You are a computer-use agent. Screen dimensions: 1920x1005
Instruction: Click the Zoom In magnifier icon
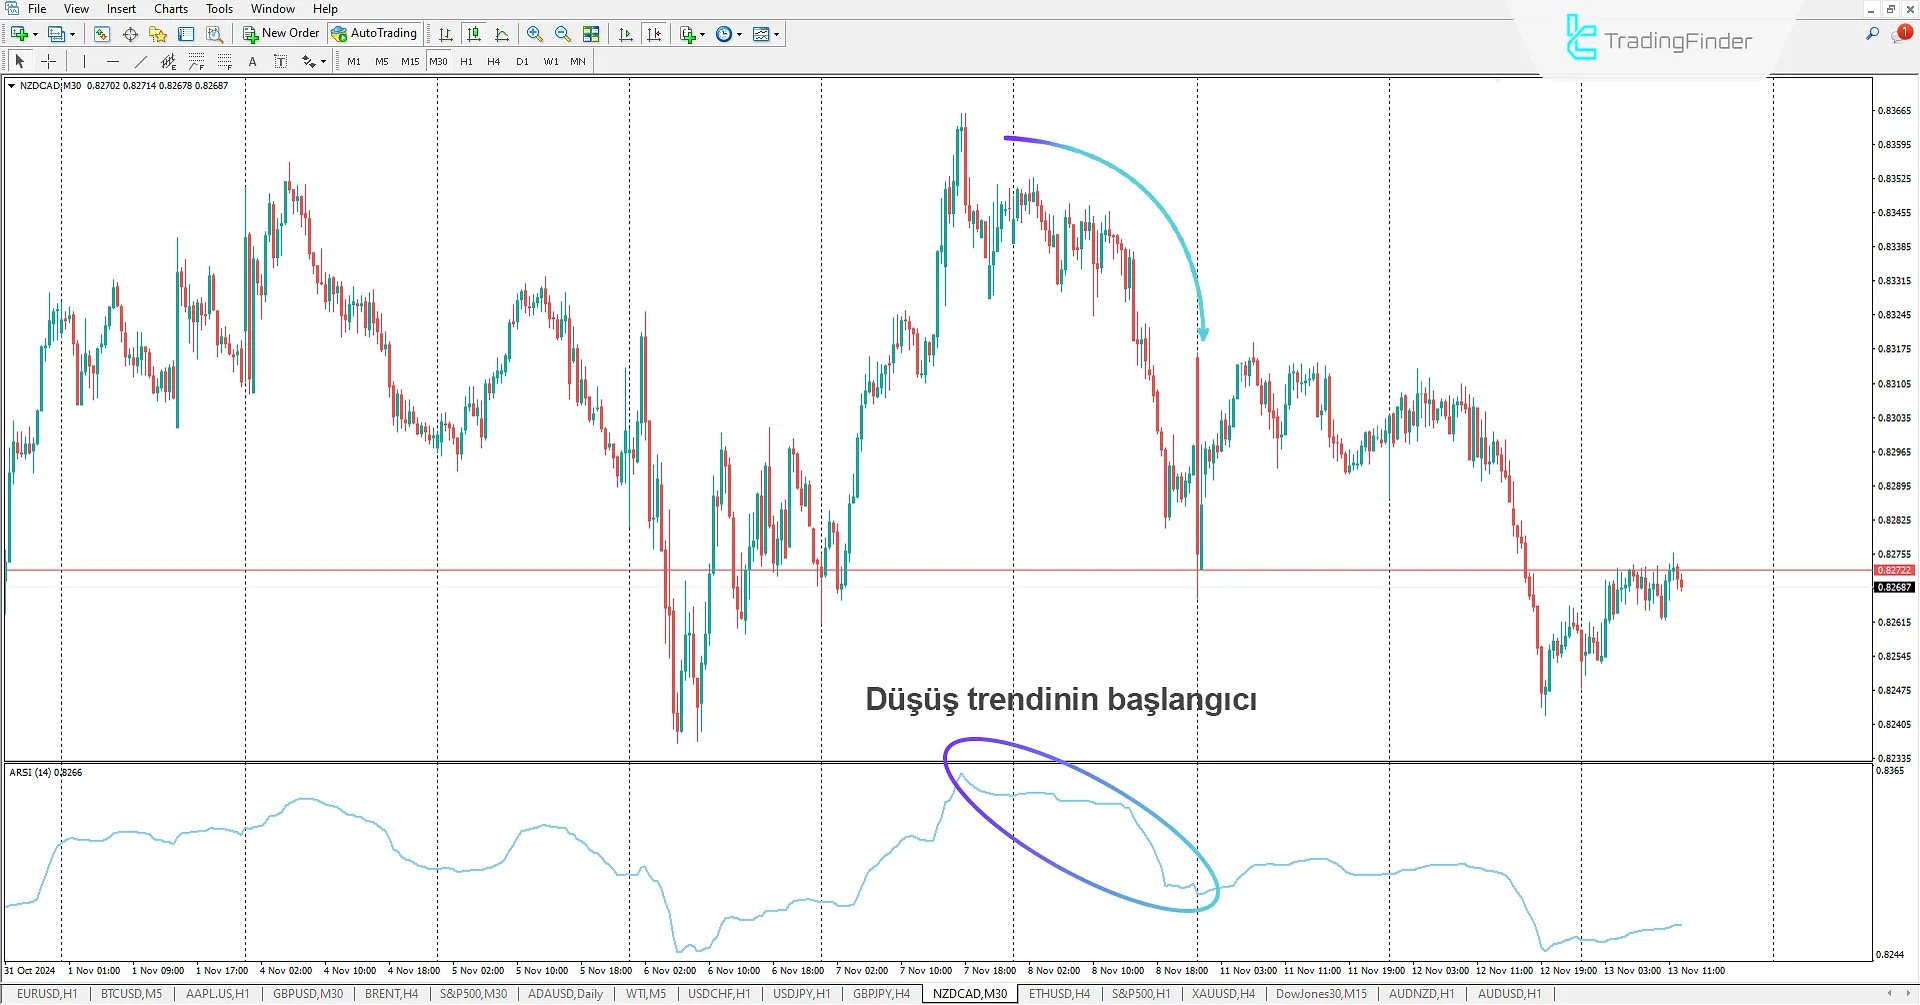point(535,34)
